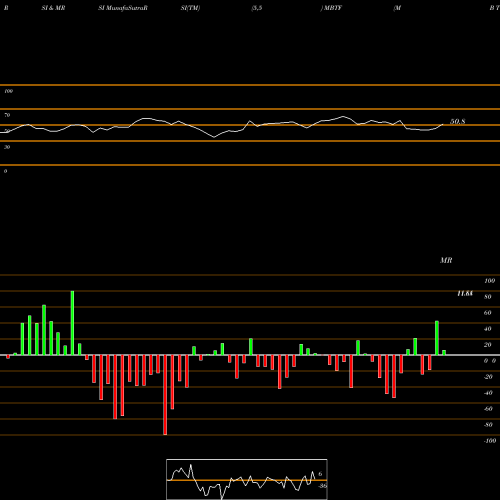
Task: Click the 6 label in mini chart
Action: point(320,474)
